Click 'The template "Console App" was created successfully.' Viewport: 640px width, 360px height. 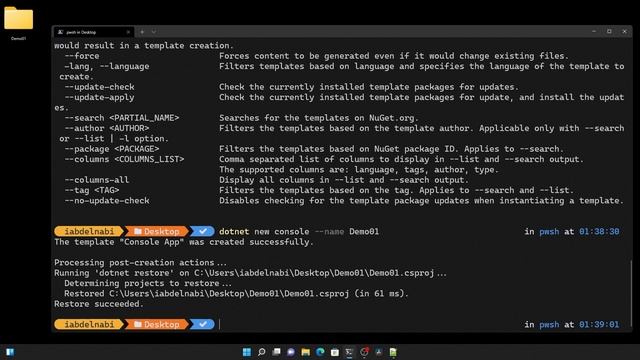tap(184, 242)
